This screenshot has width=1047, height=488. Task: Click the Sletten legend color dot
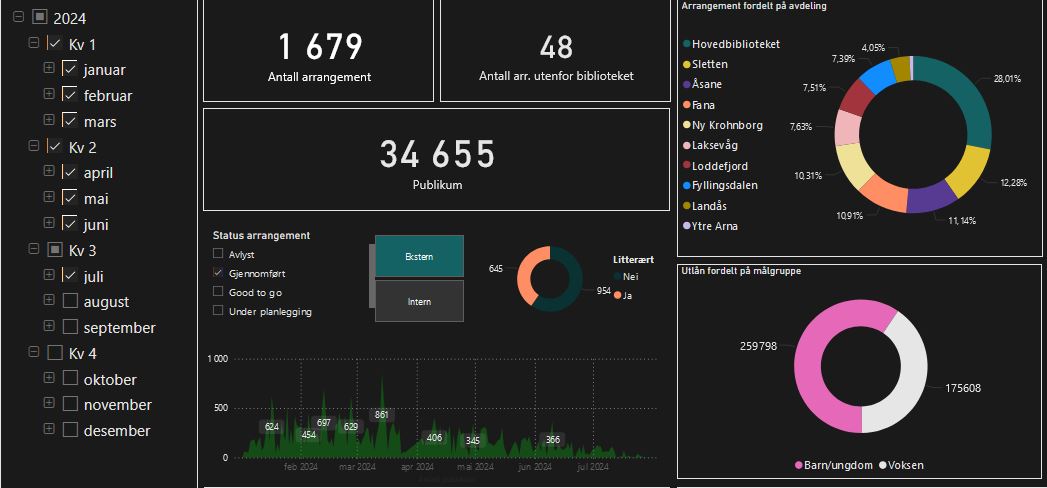[x=686, y=65]
